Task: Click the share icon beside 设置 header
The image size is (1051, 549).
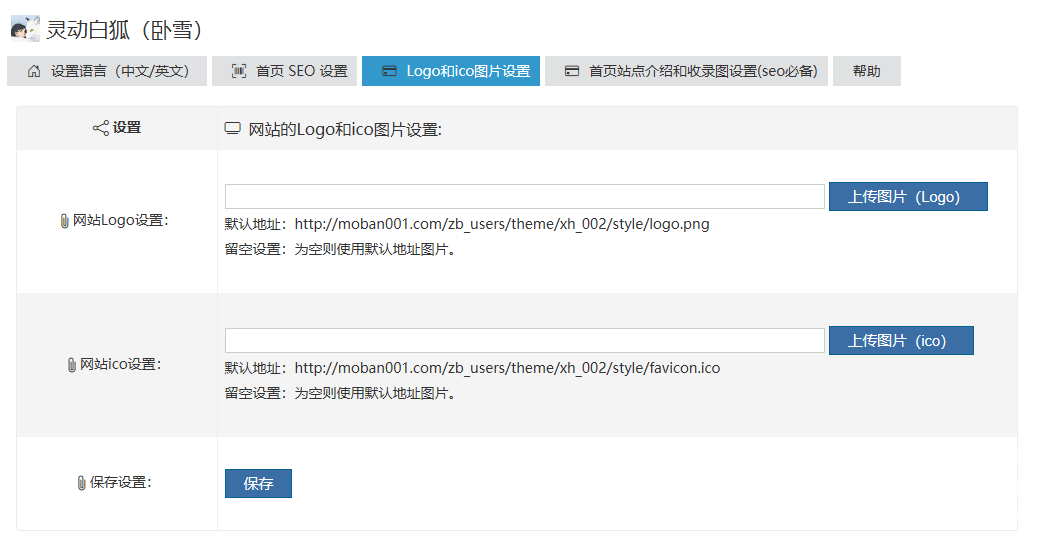Action: (x=100, y=128)
